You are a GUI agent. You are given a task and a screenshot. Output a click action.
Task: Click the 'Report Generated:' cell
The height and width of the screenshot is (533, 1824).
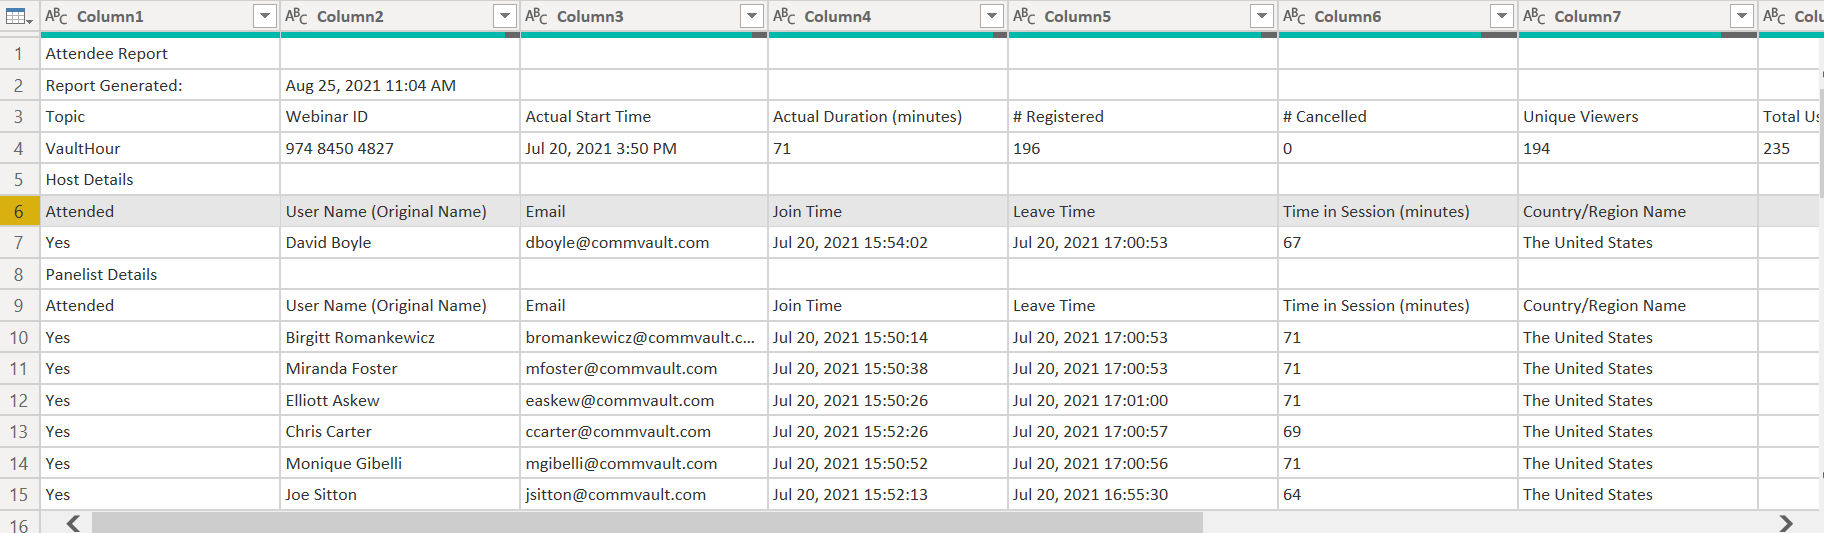coord(160,85)
